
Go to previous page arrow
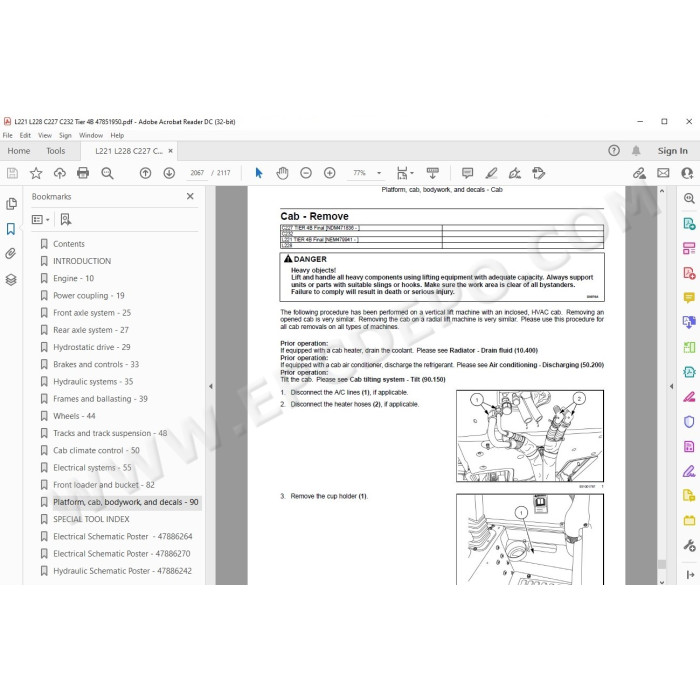[145, 173]
